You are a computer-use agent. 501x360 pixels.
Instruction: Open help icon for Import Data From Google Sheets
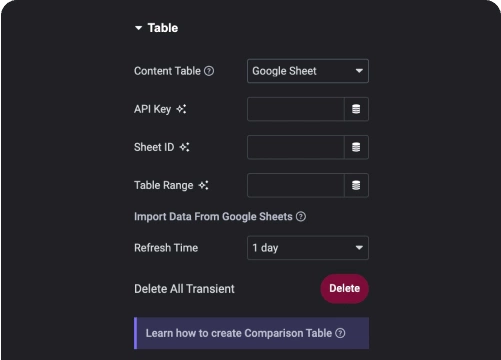pos(301,217)
